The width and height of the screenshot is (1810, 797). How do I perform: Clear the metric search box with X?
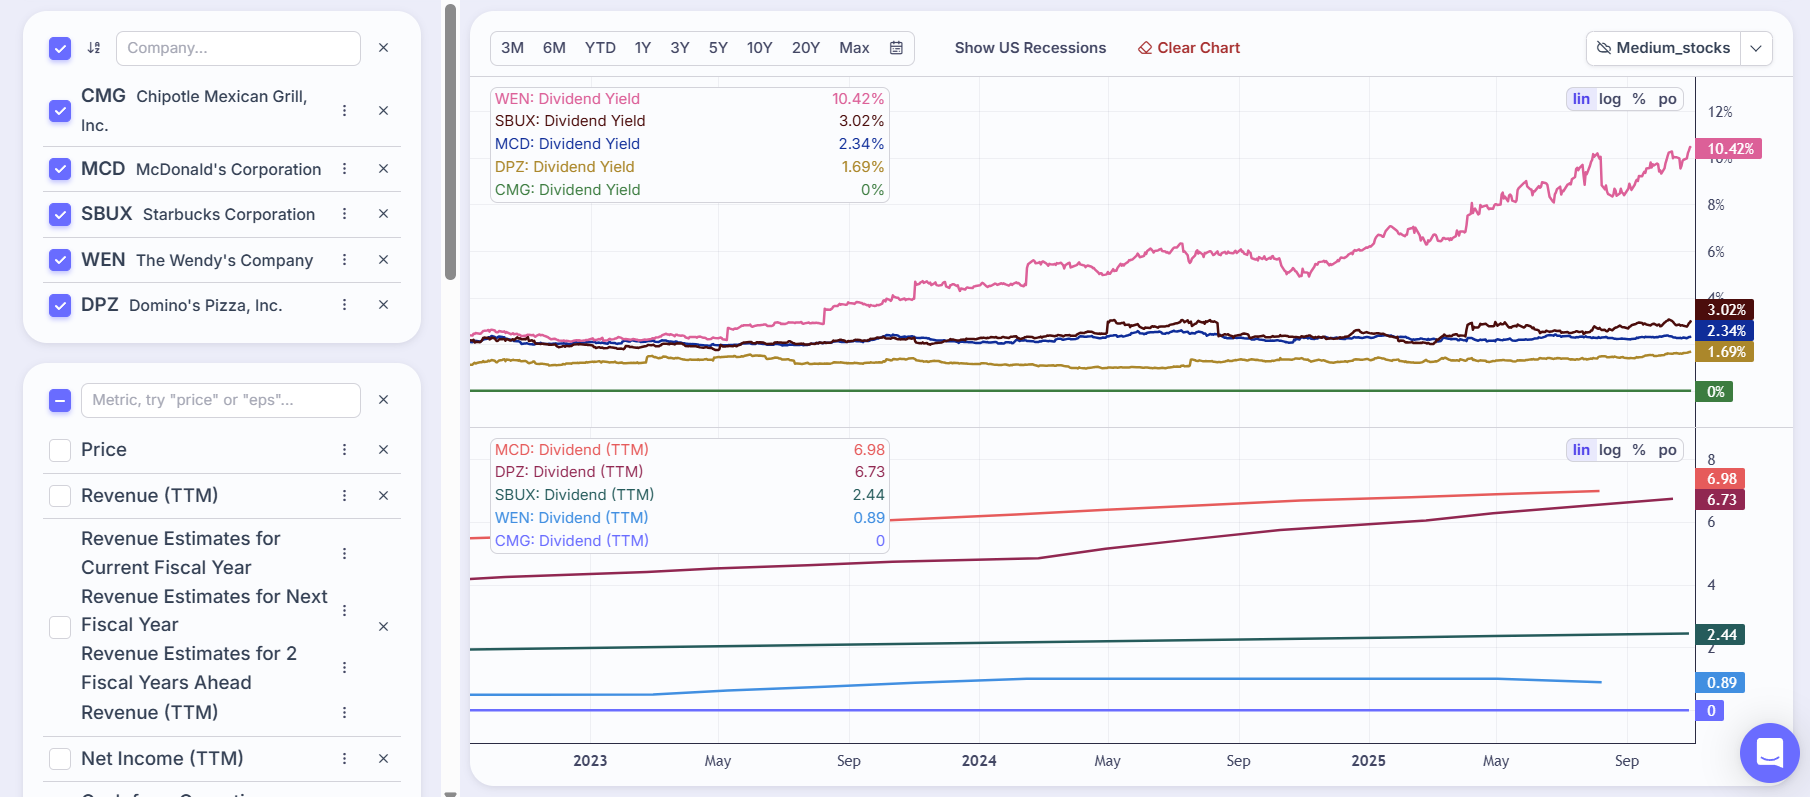coord(383,400)
